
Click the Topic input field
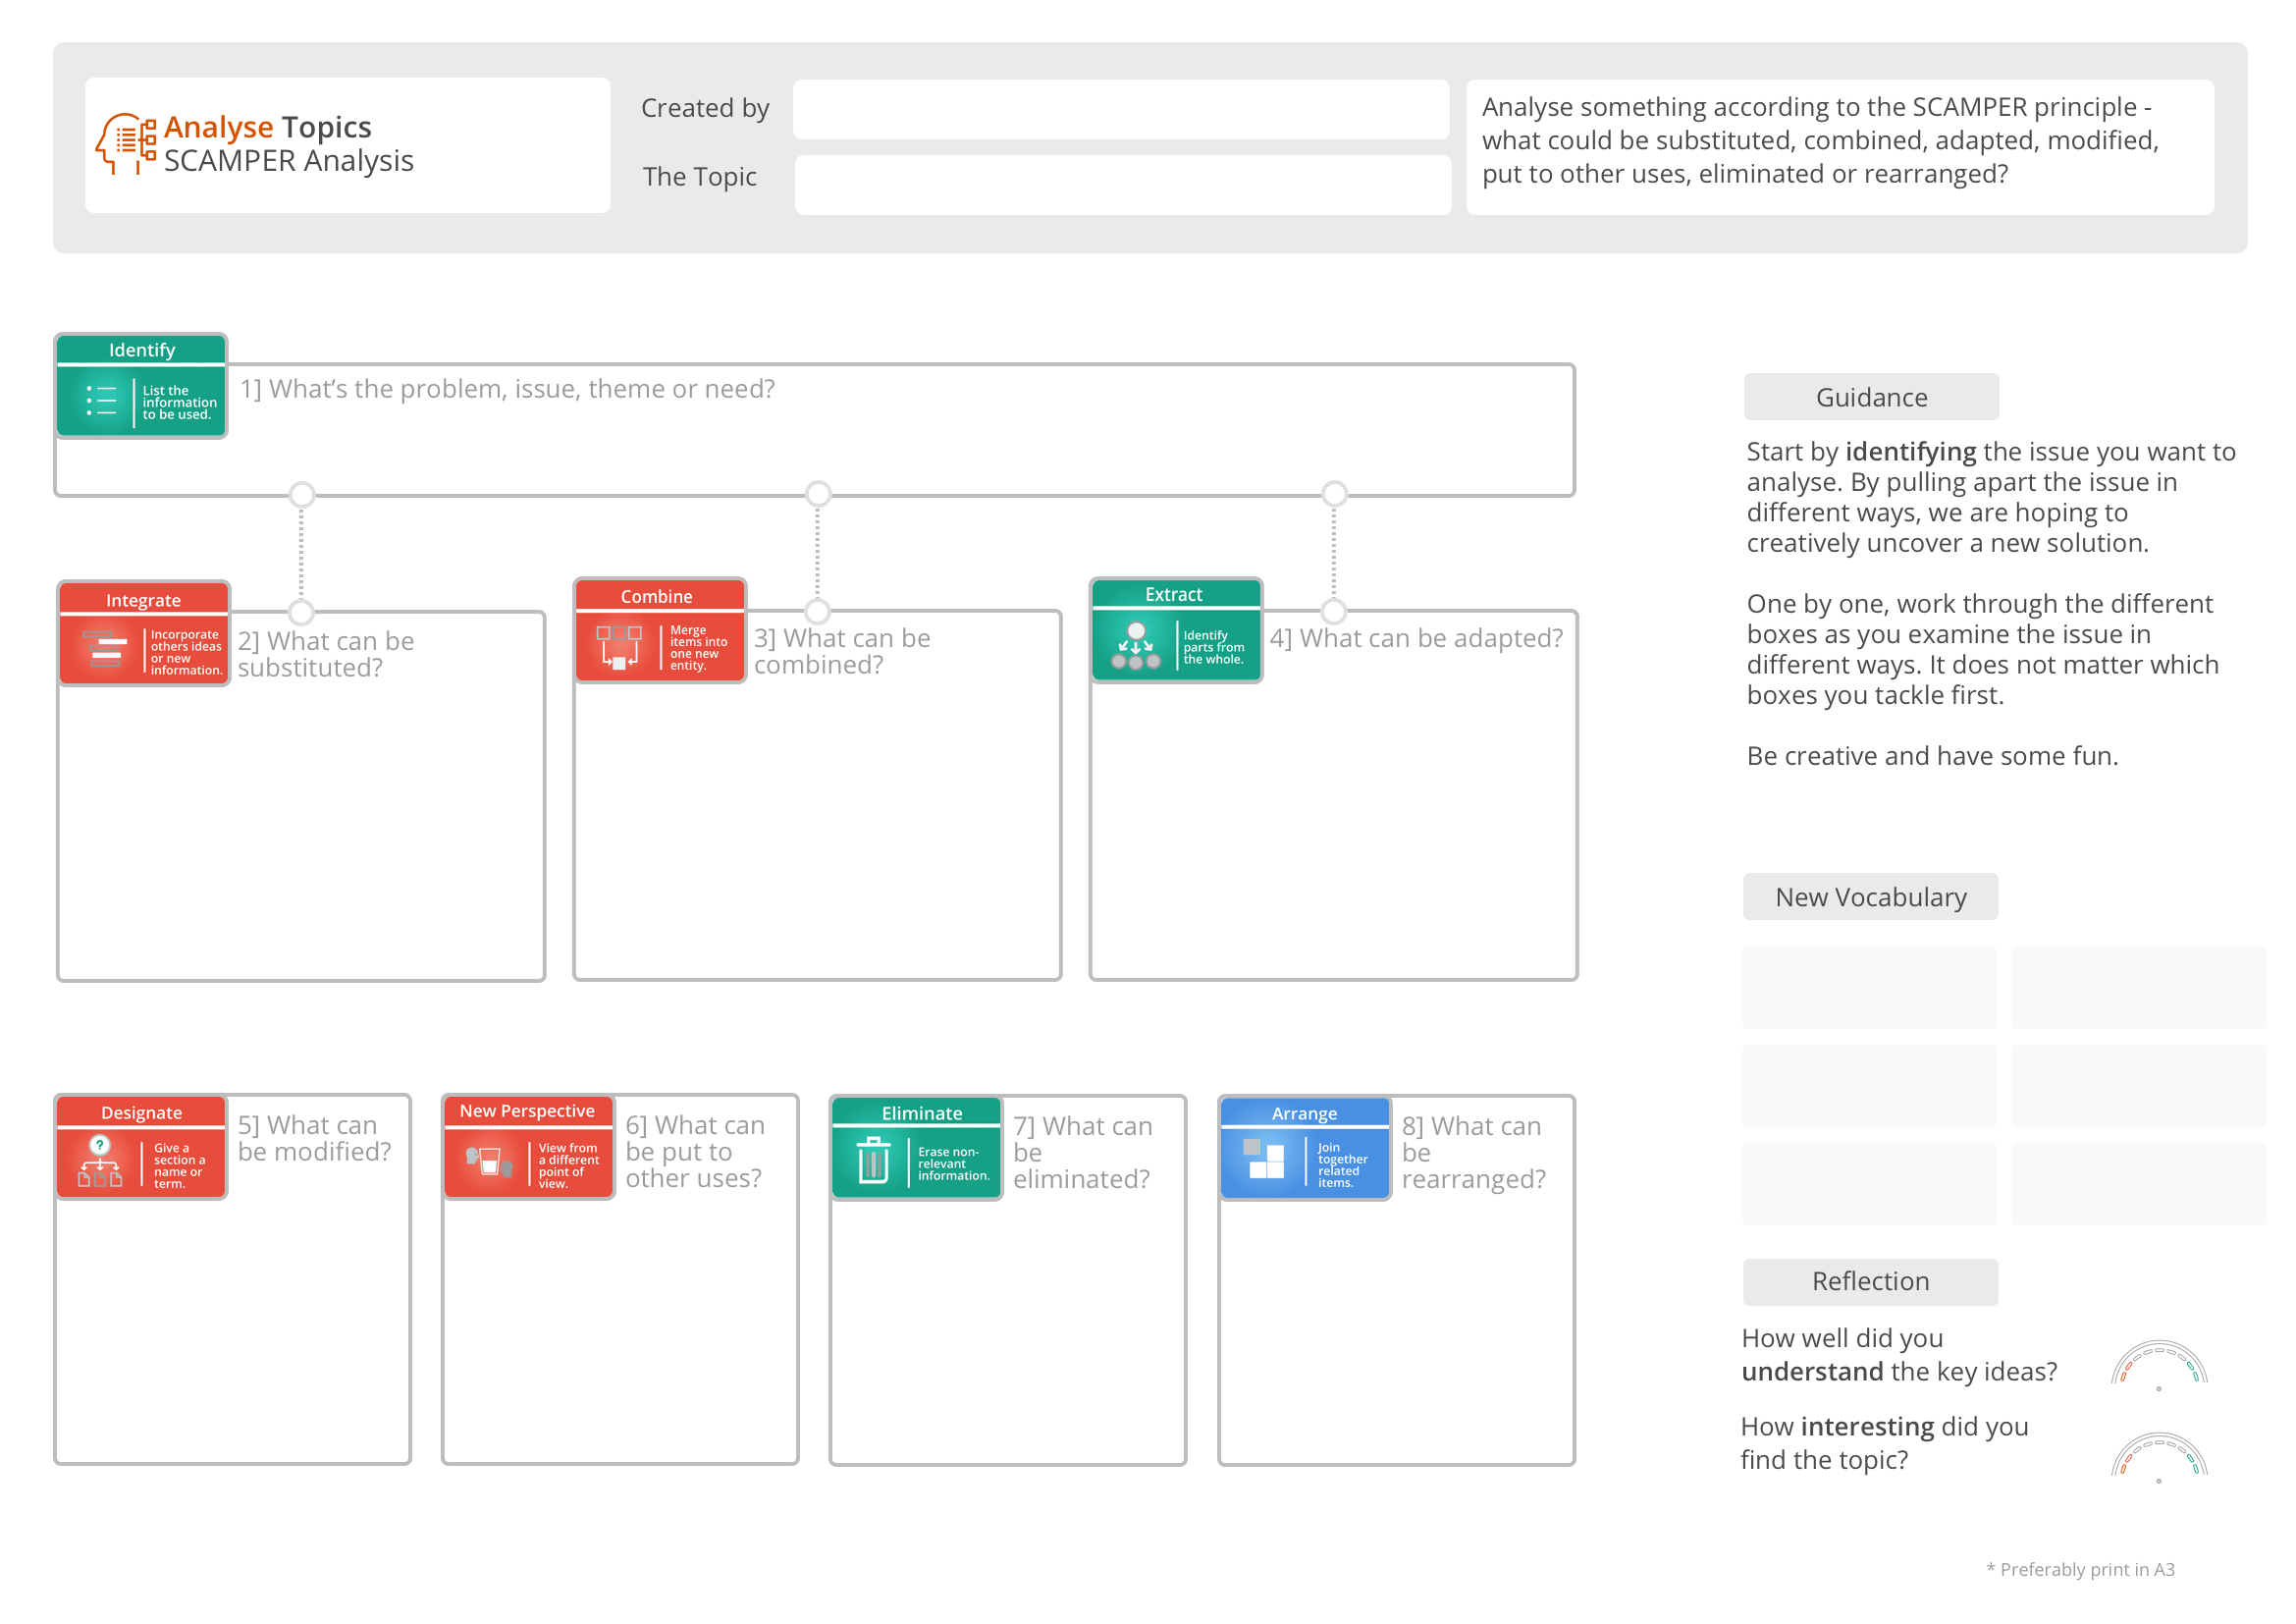pyautogui.click(x=1120, y=182)
